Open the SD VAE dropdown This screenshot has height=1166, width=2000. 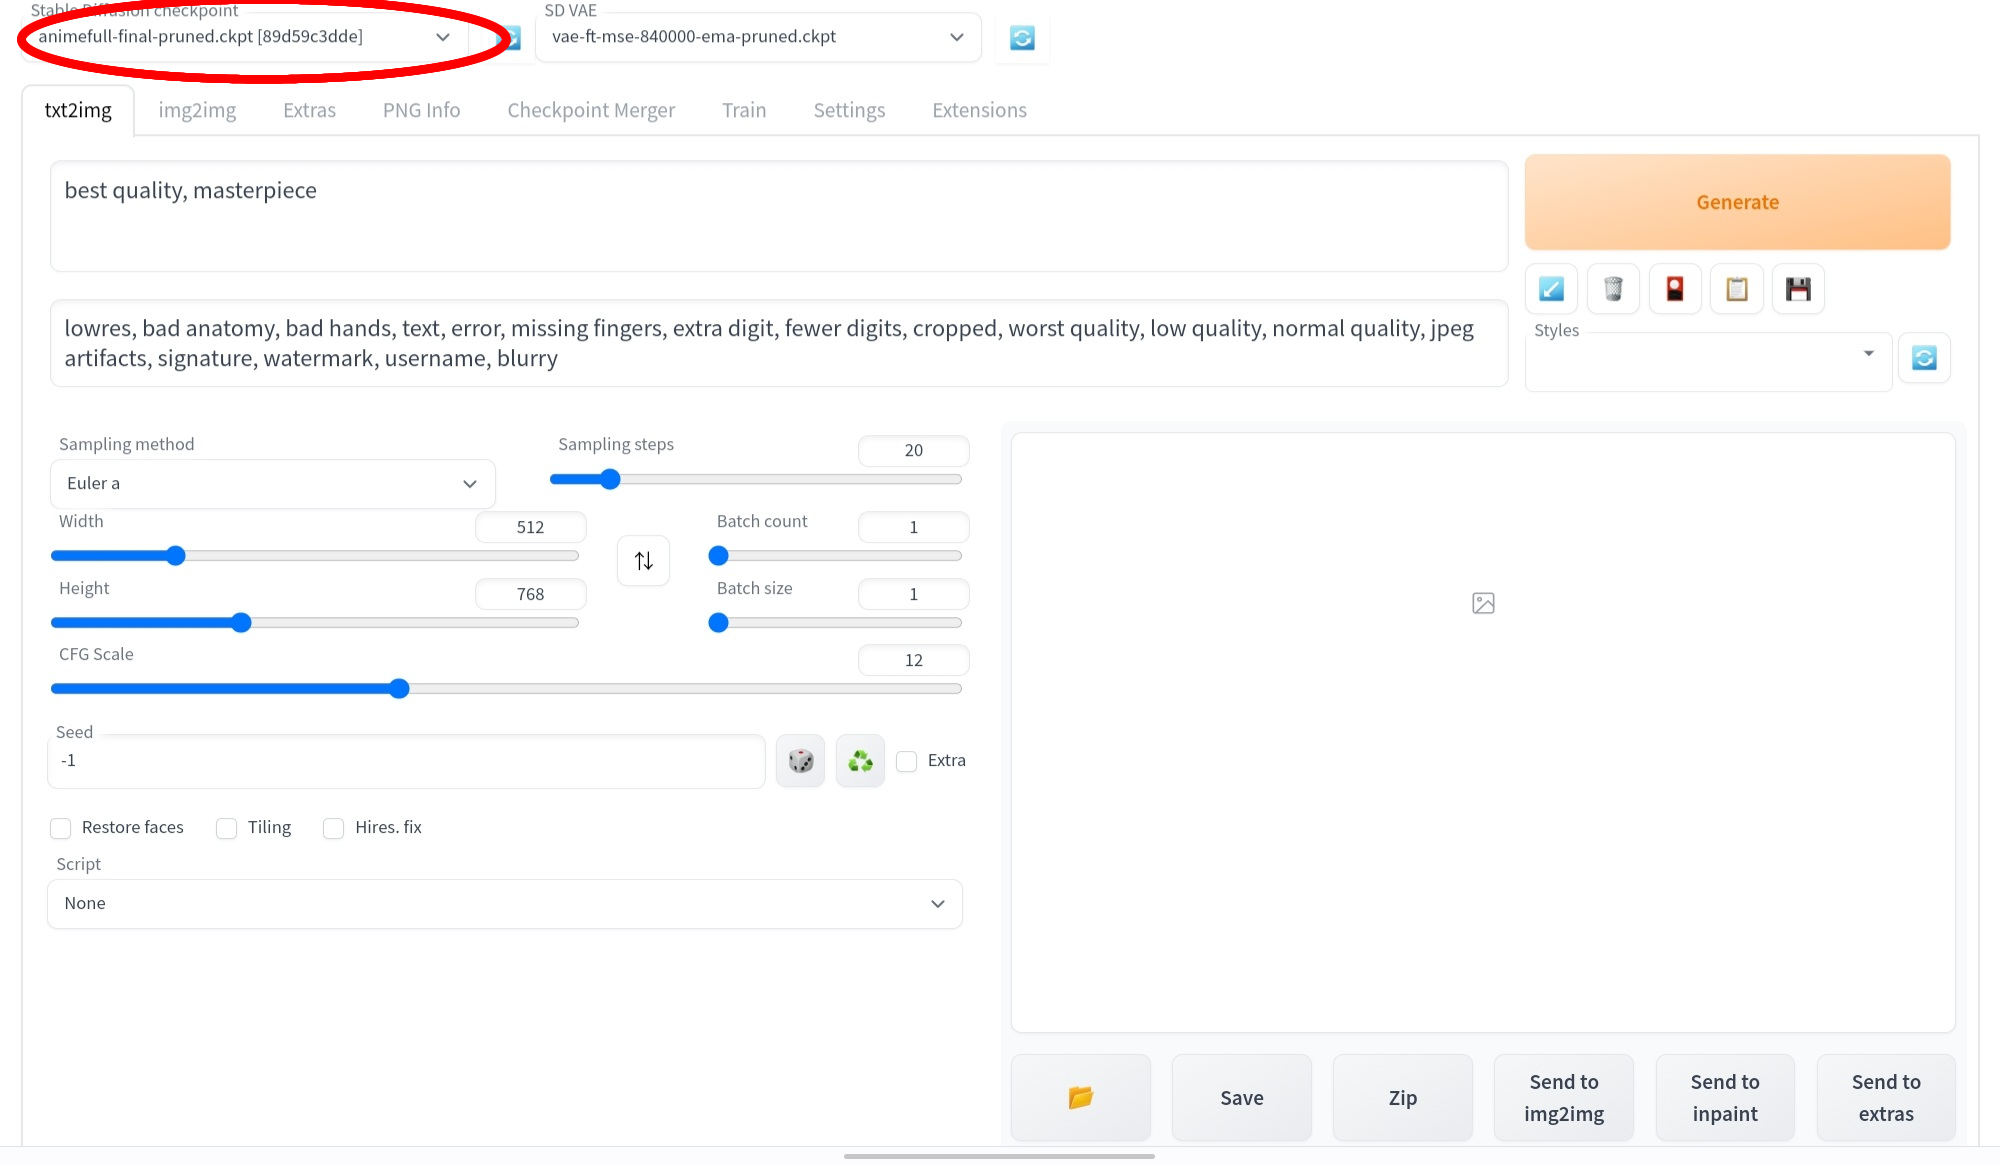click(757, 37)
